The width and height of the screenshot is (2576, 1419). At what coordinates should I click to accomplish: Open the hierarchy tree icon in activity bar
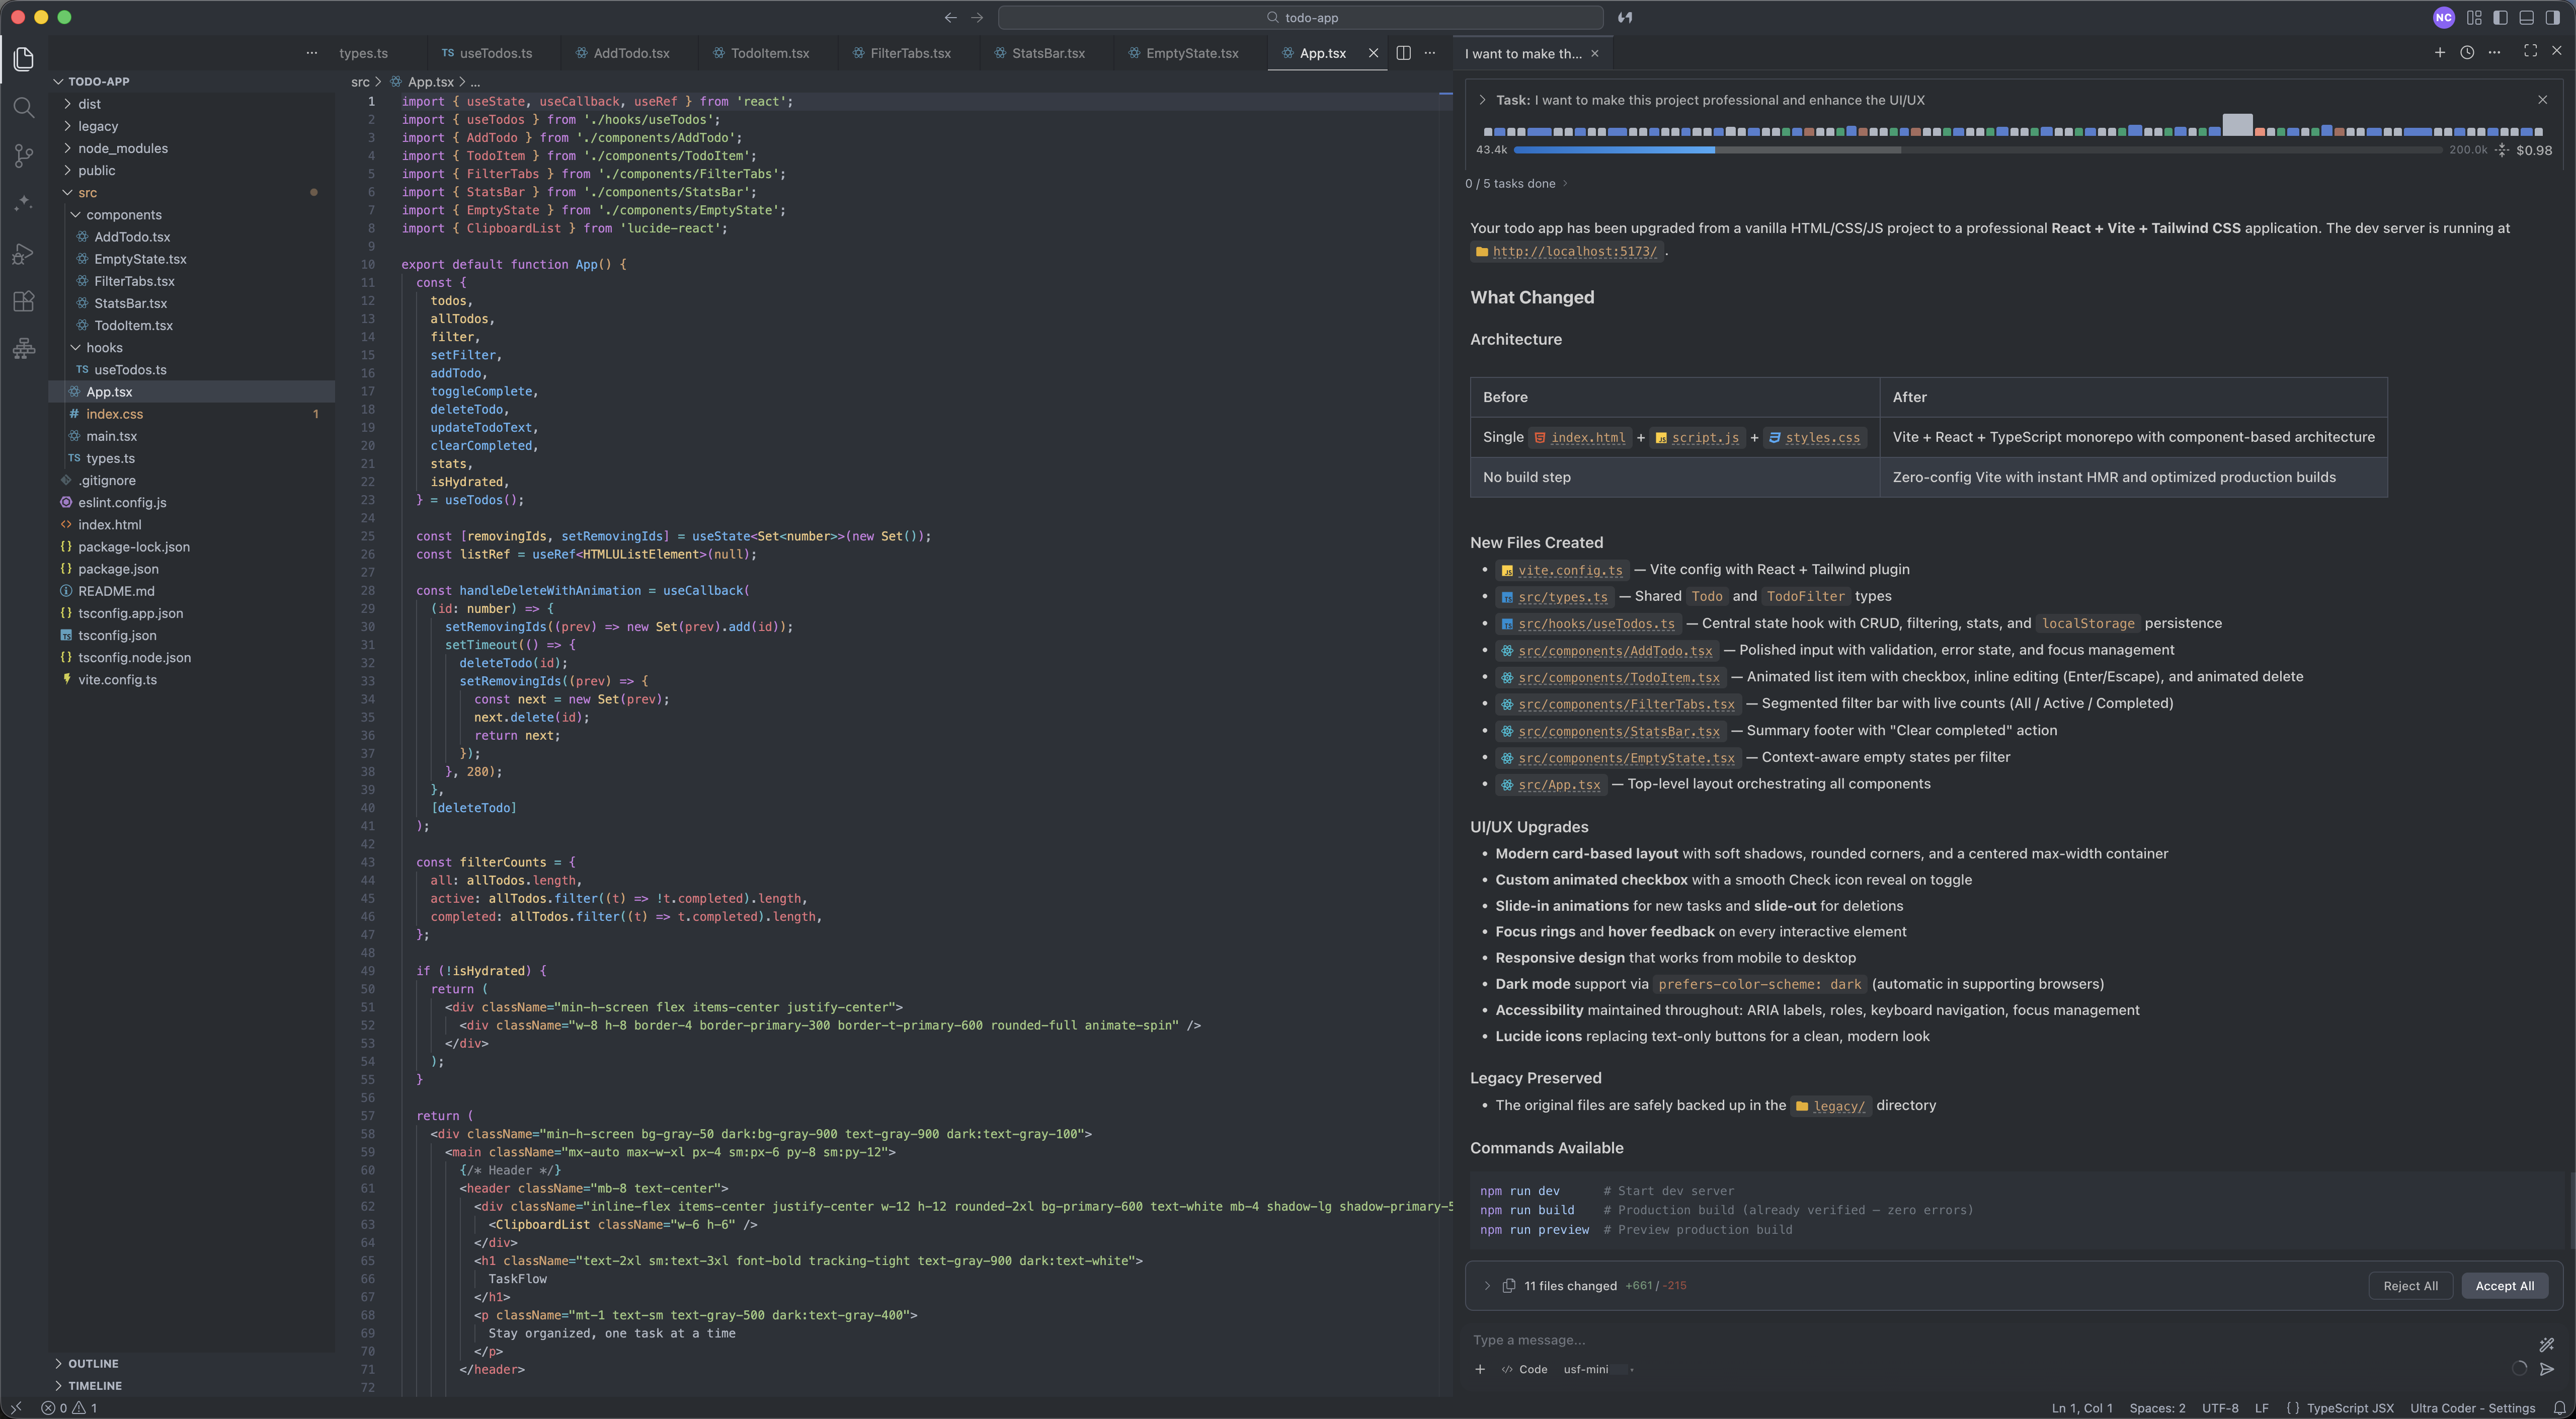pos(24,348)
